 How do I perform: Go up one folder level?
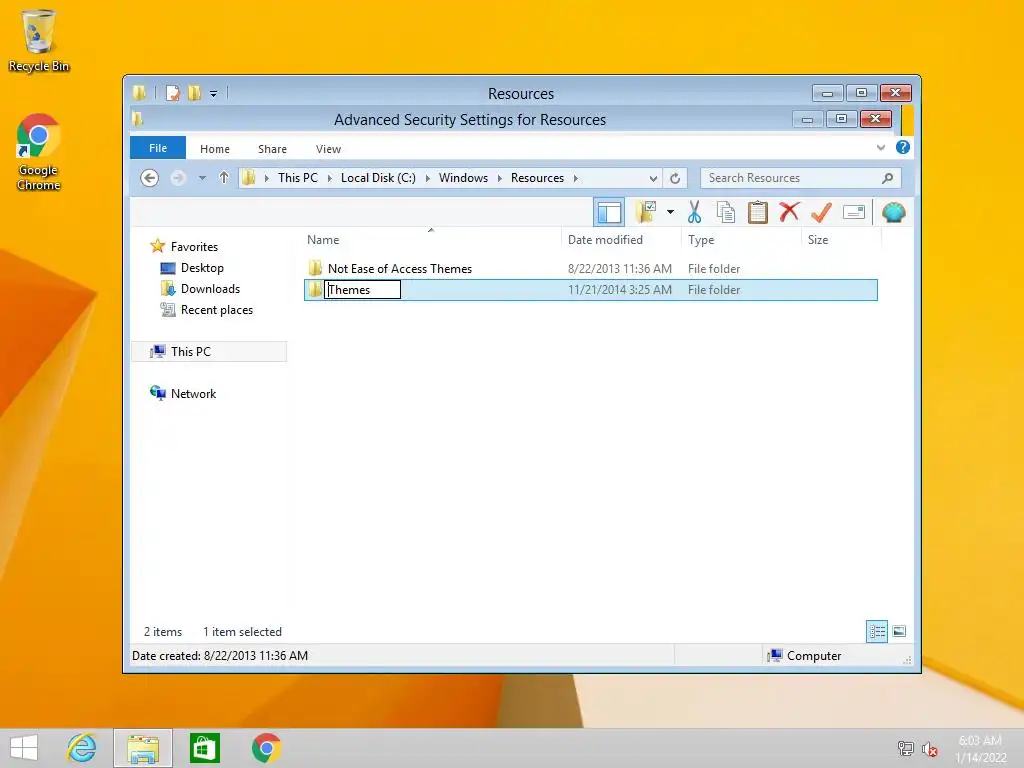tap(224, 178)
